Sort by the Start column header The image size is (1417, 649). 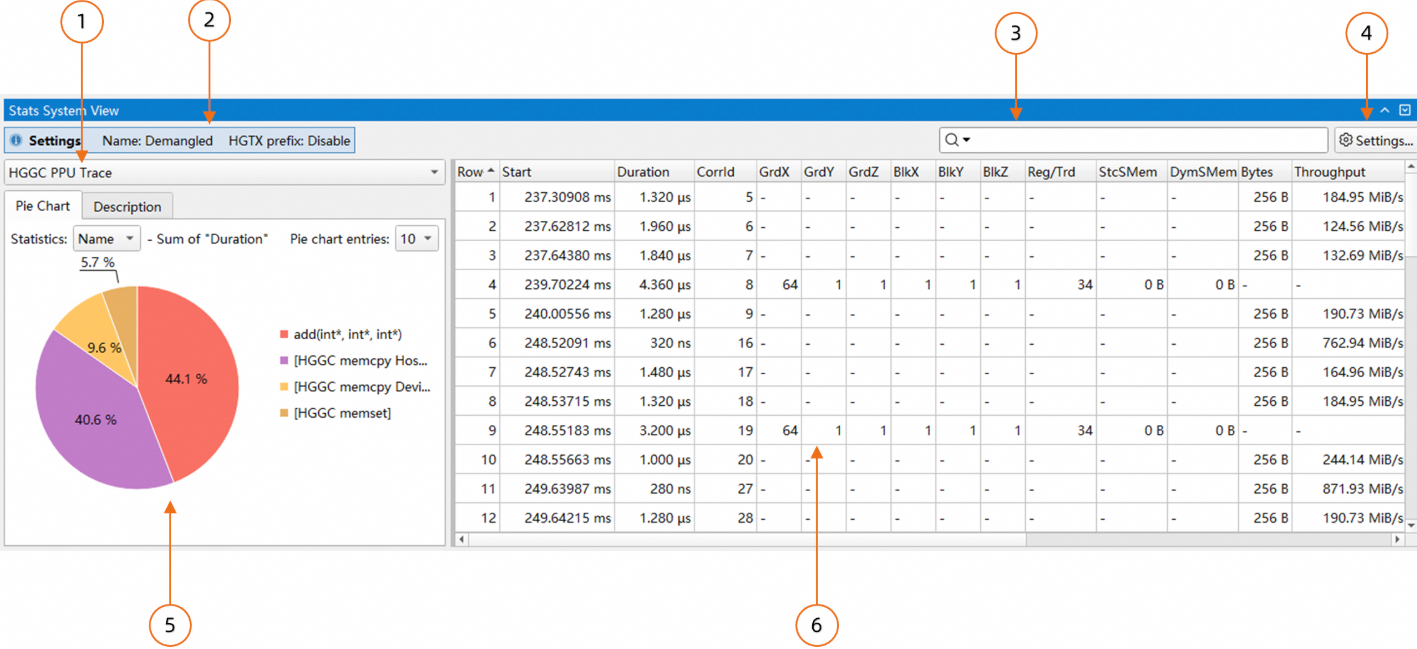tap(555, 172)
